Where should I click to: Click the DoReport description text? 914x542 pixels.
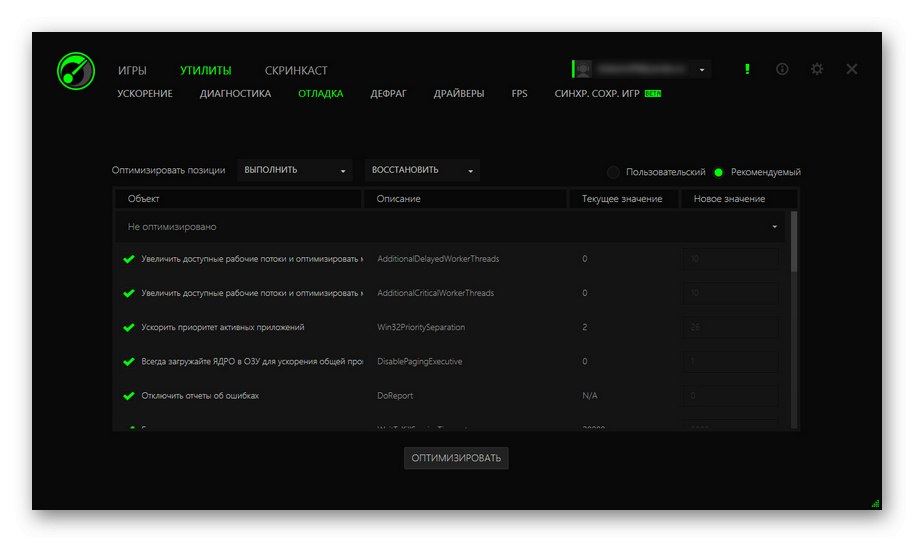point(395,396)
